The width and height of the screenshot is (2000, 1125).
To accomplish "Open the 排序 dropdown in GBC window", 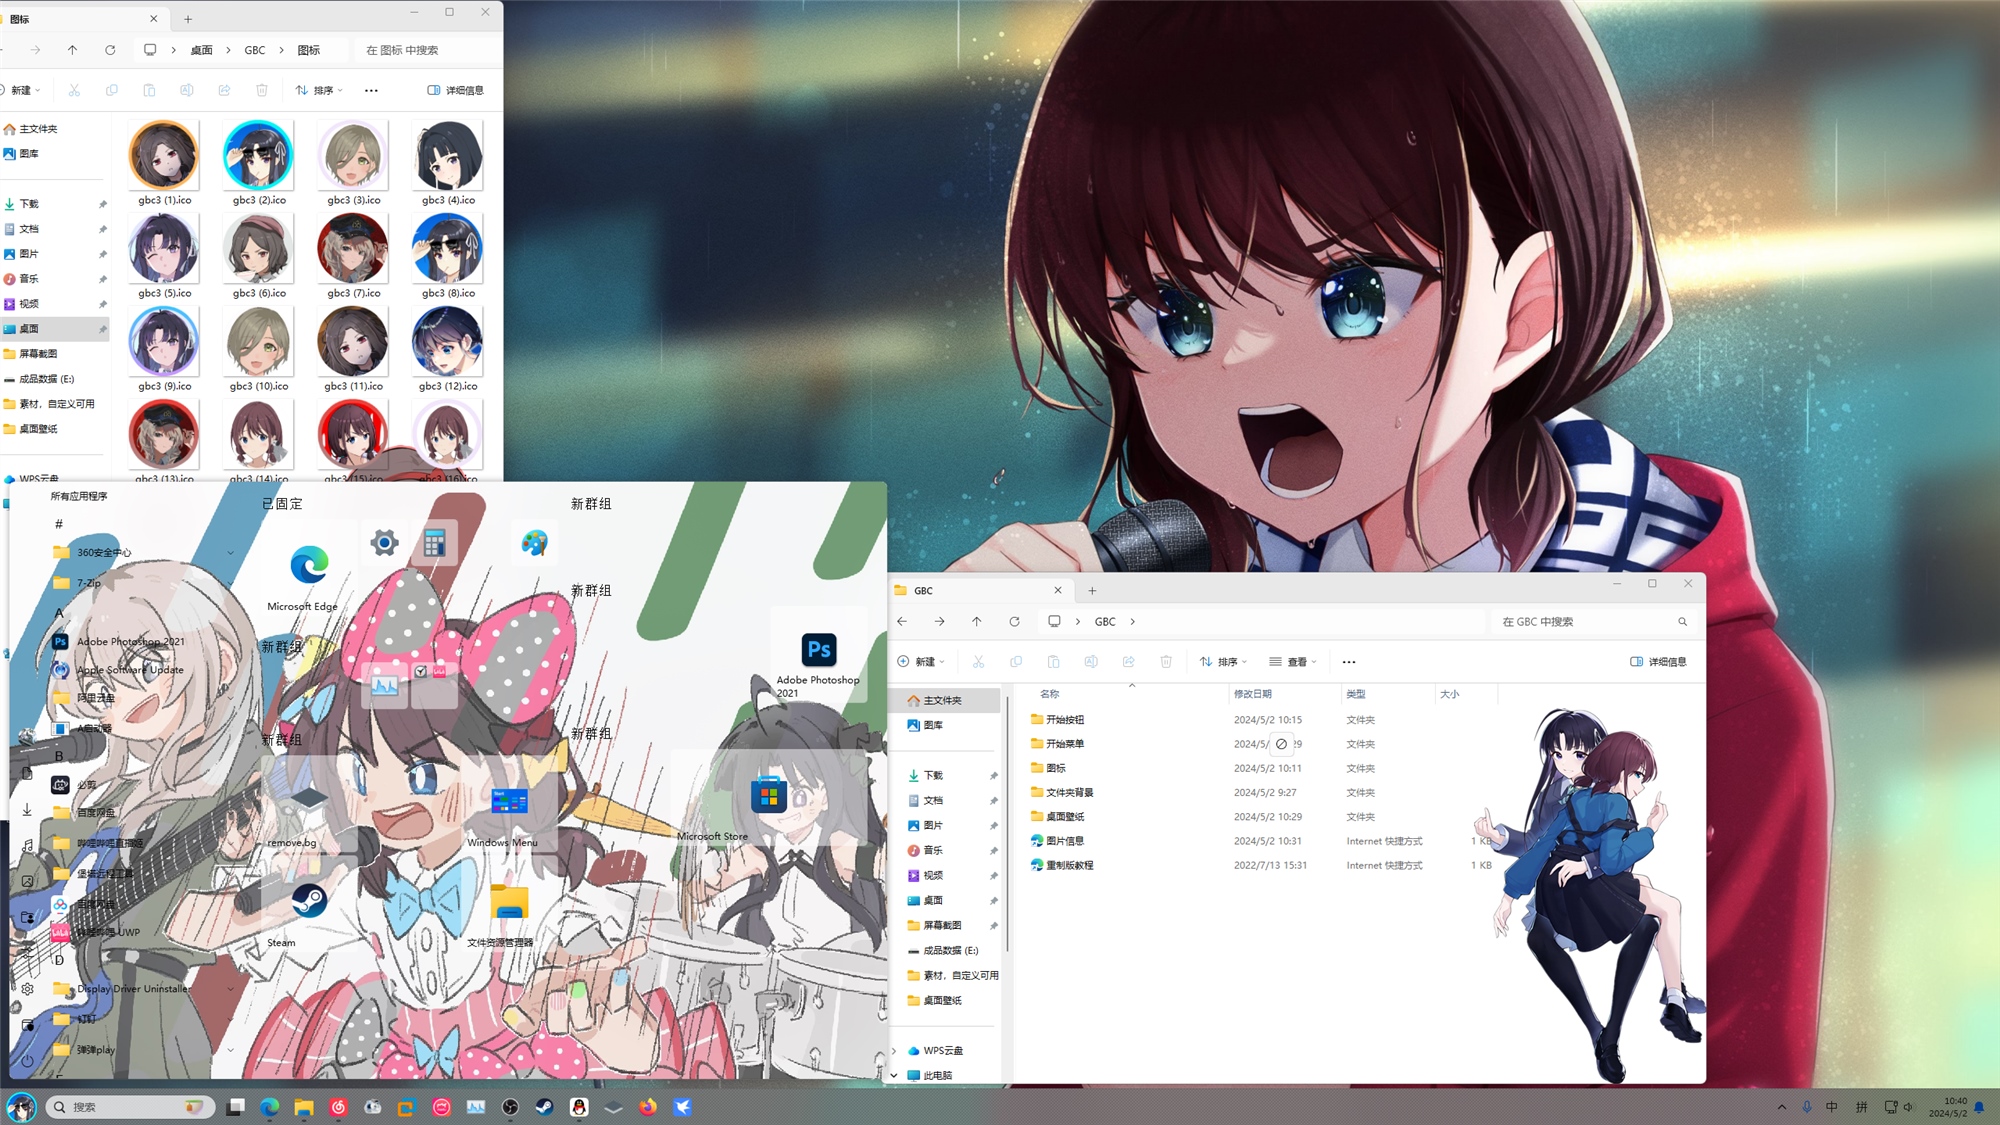I will click(1224, 662).
